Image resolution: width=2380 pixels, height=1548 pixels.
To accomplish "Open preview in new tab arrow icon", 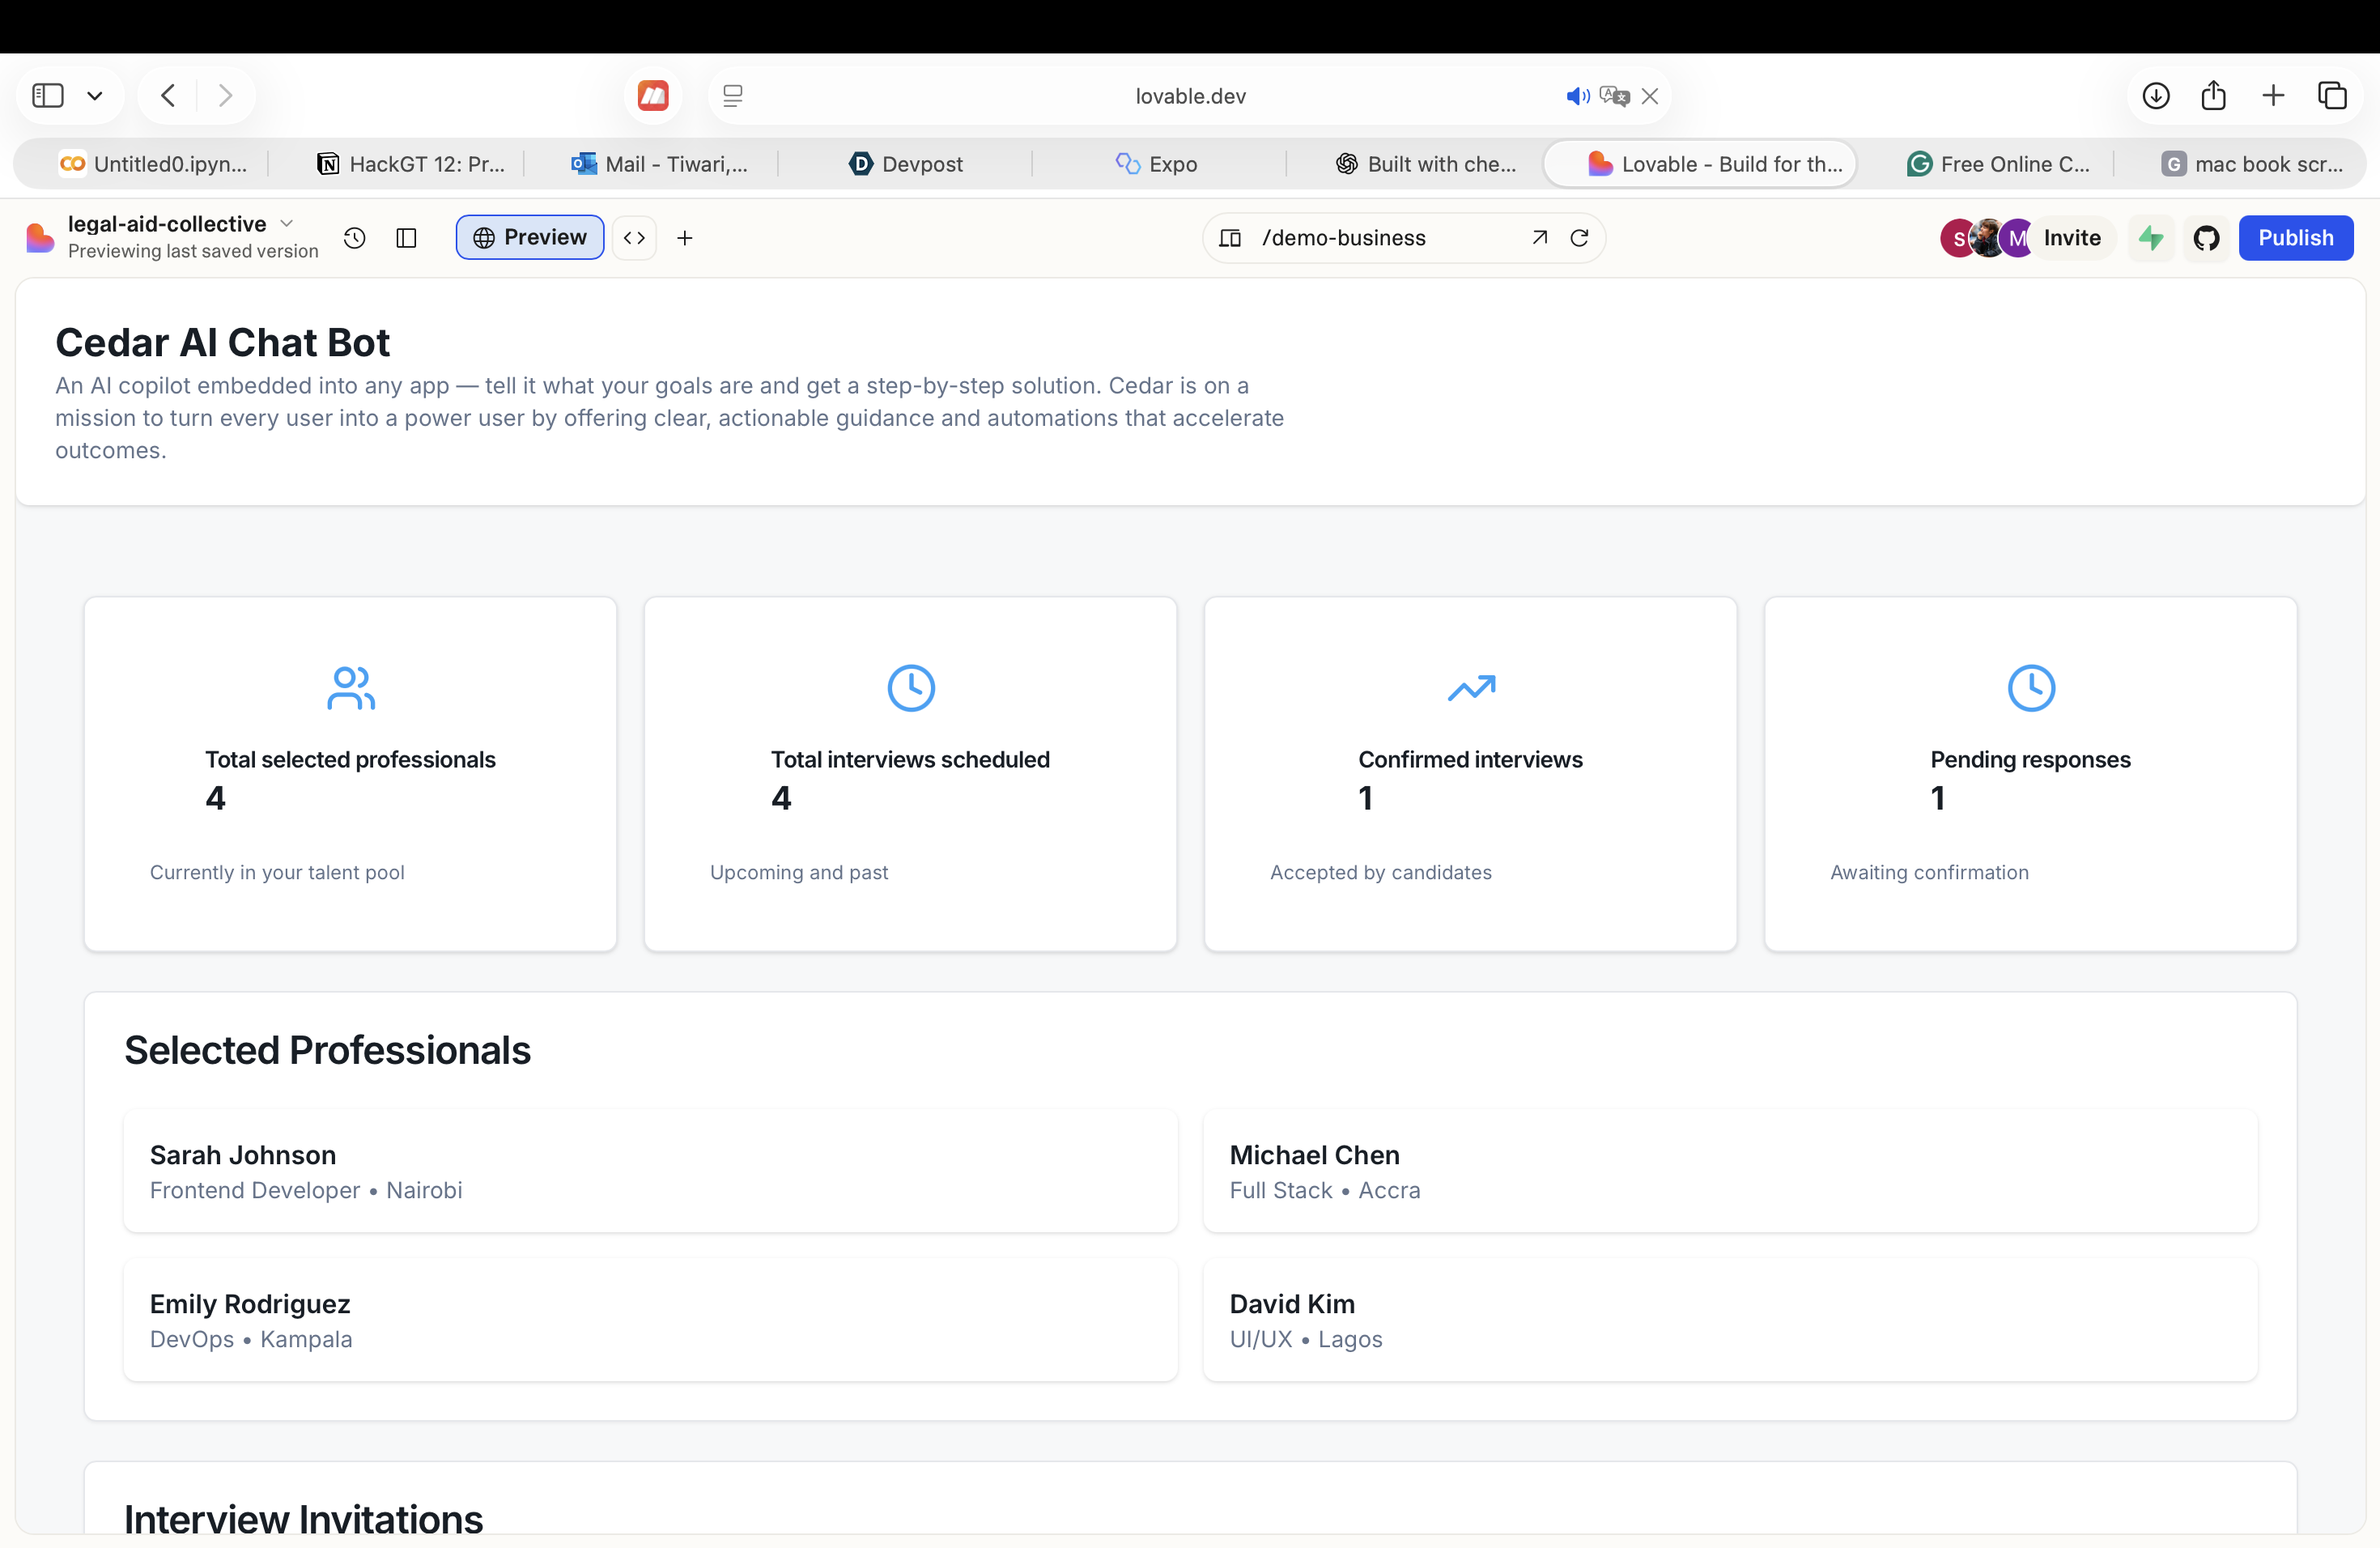I will (x=1539, y=238).
